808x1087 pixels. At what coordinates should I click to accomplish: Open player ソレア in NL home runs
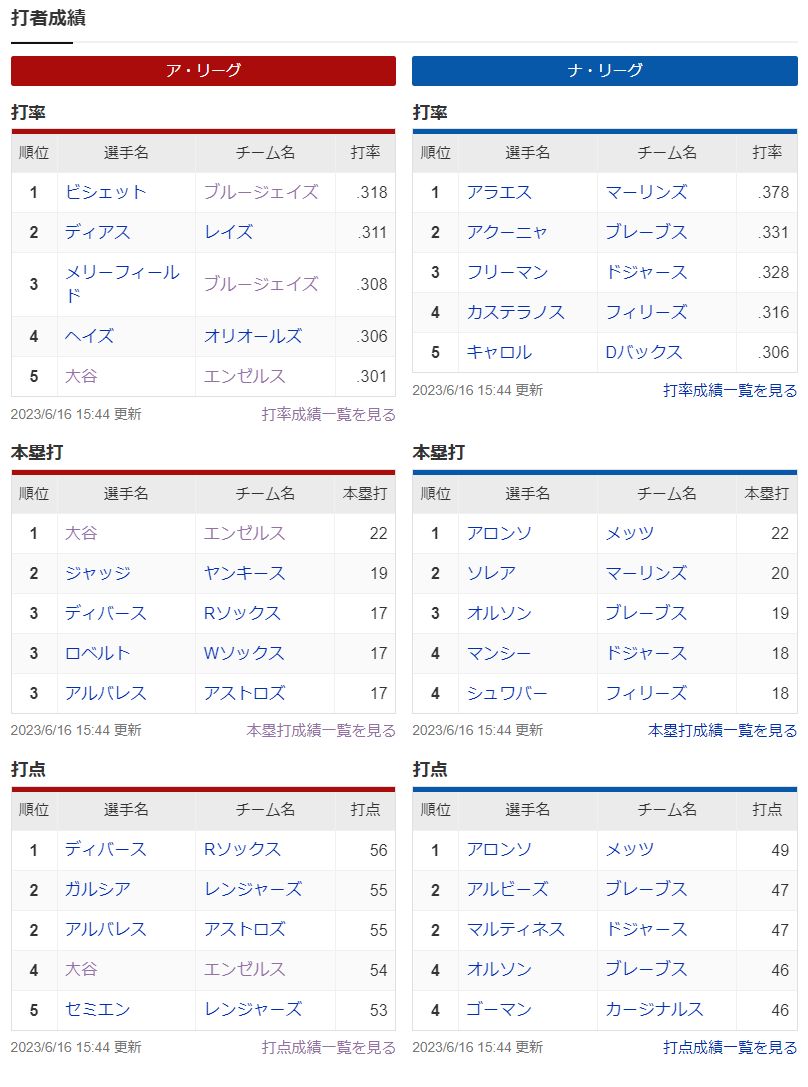[491, 573]
